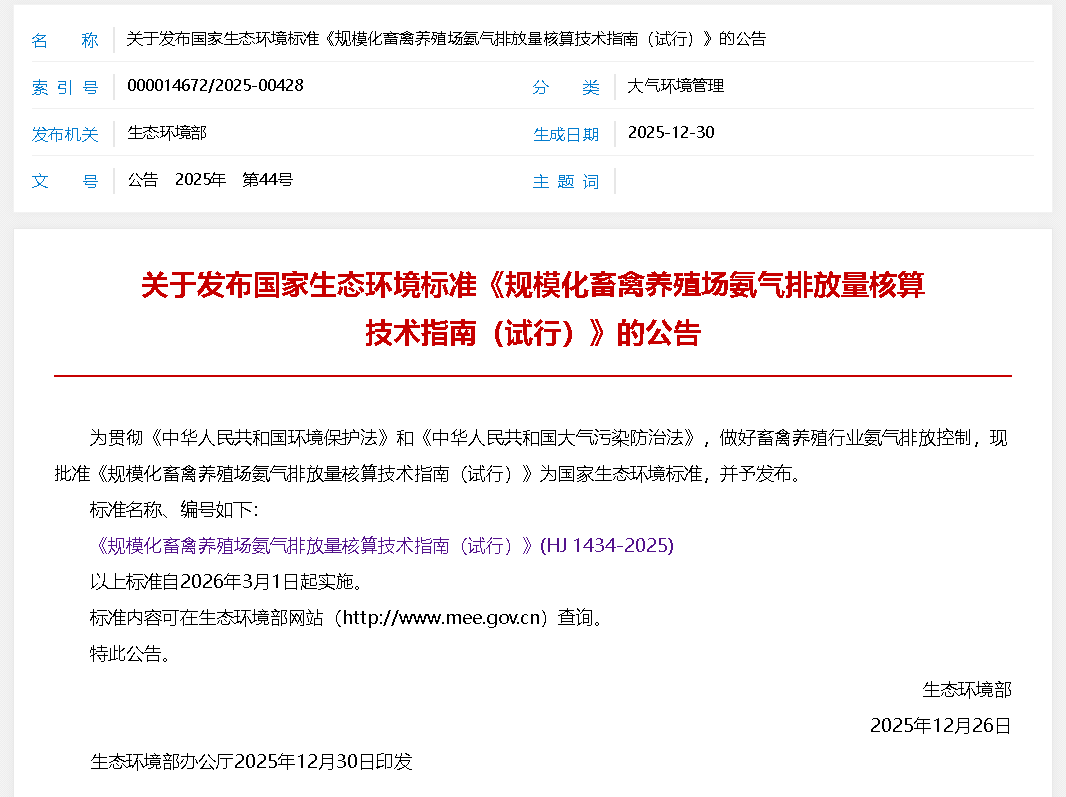
Task: Click the 生成日期 field label
Action: (x=565, y=134)
